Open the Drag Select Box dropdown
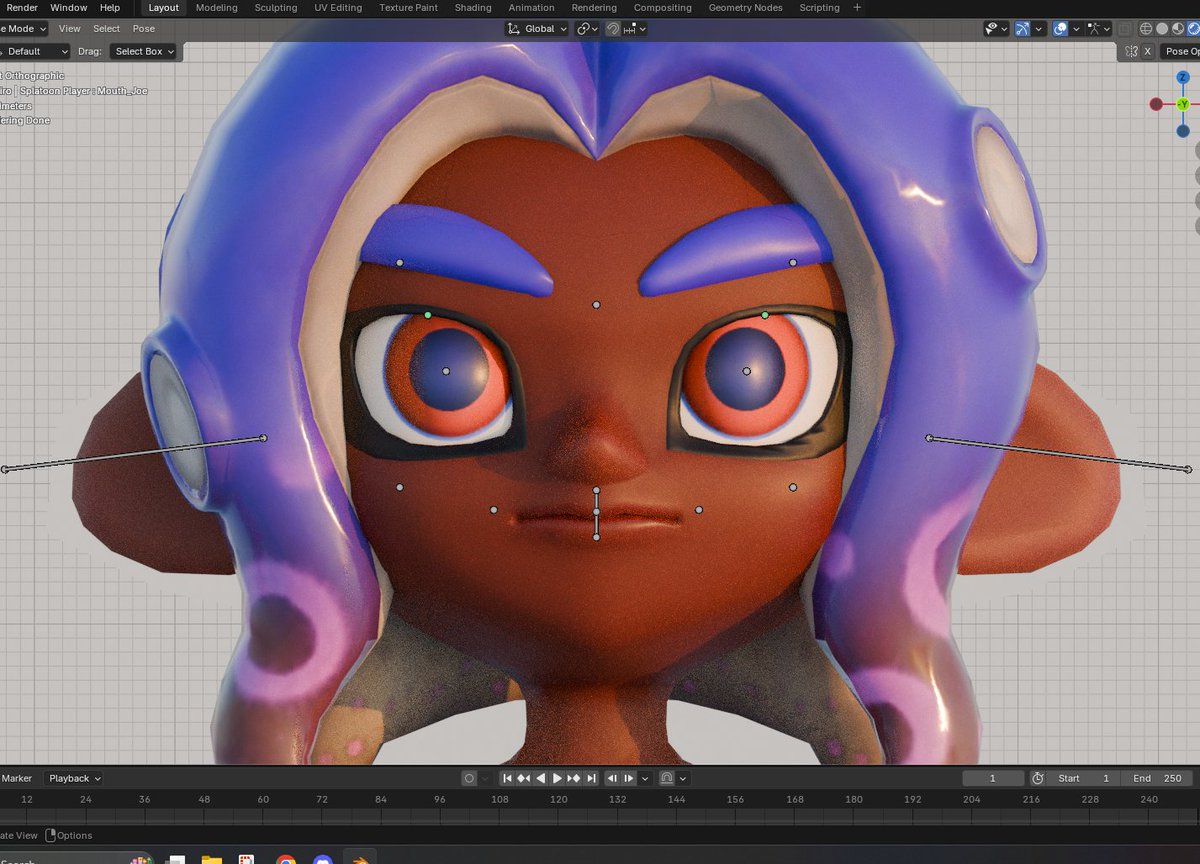This screenshot has height=864, width=1200. (x=143, y=51)
